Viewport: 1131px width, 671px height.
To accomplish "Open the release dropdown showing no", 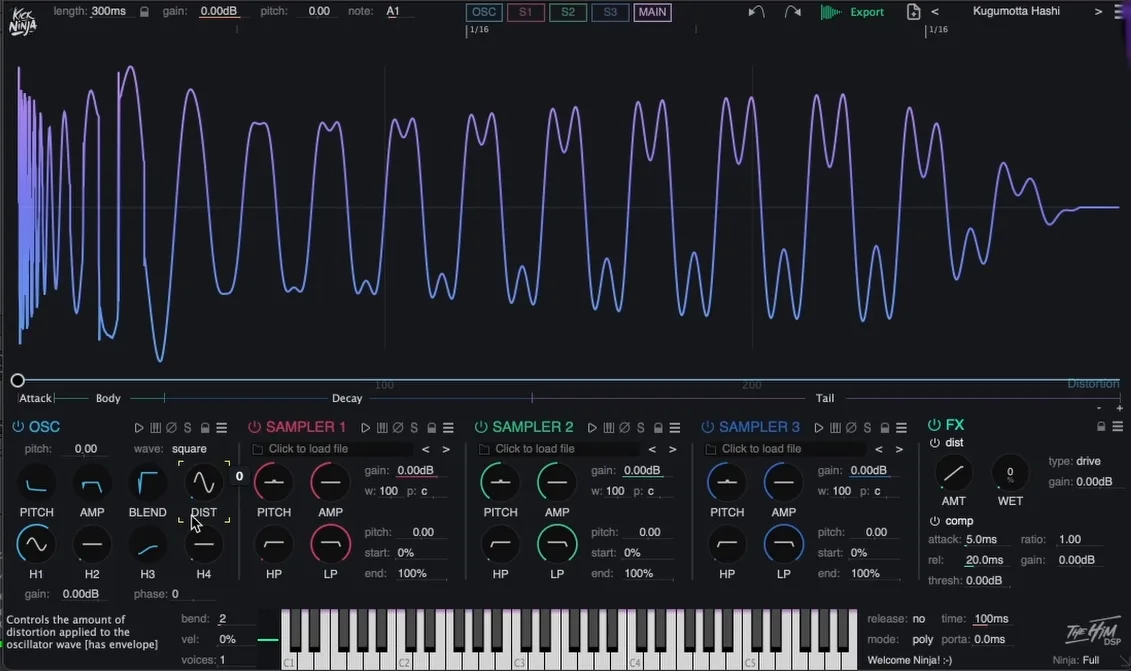I will [x=918, y=618].
